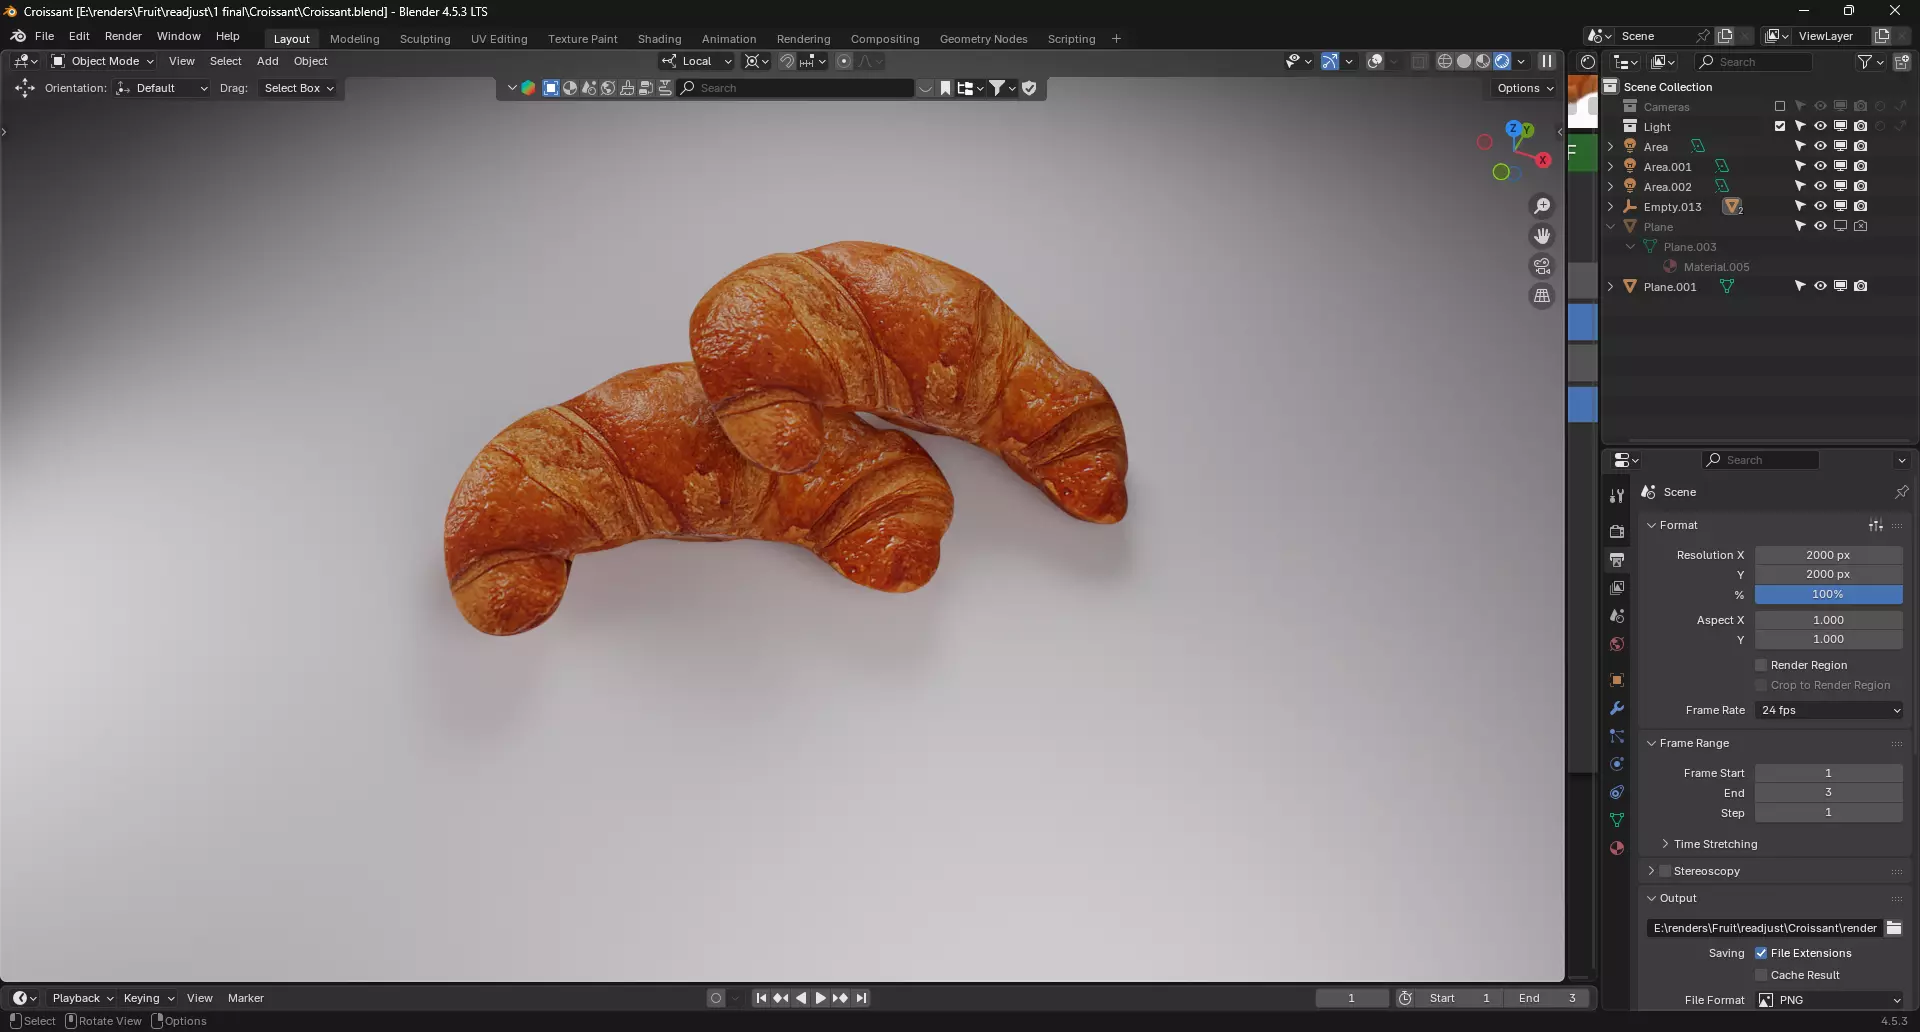Open the Particles properties tab
1920x1032 pixels.
(1617, 736)
